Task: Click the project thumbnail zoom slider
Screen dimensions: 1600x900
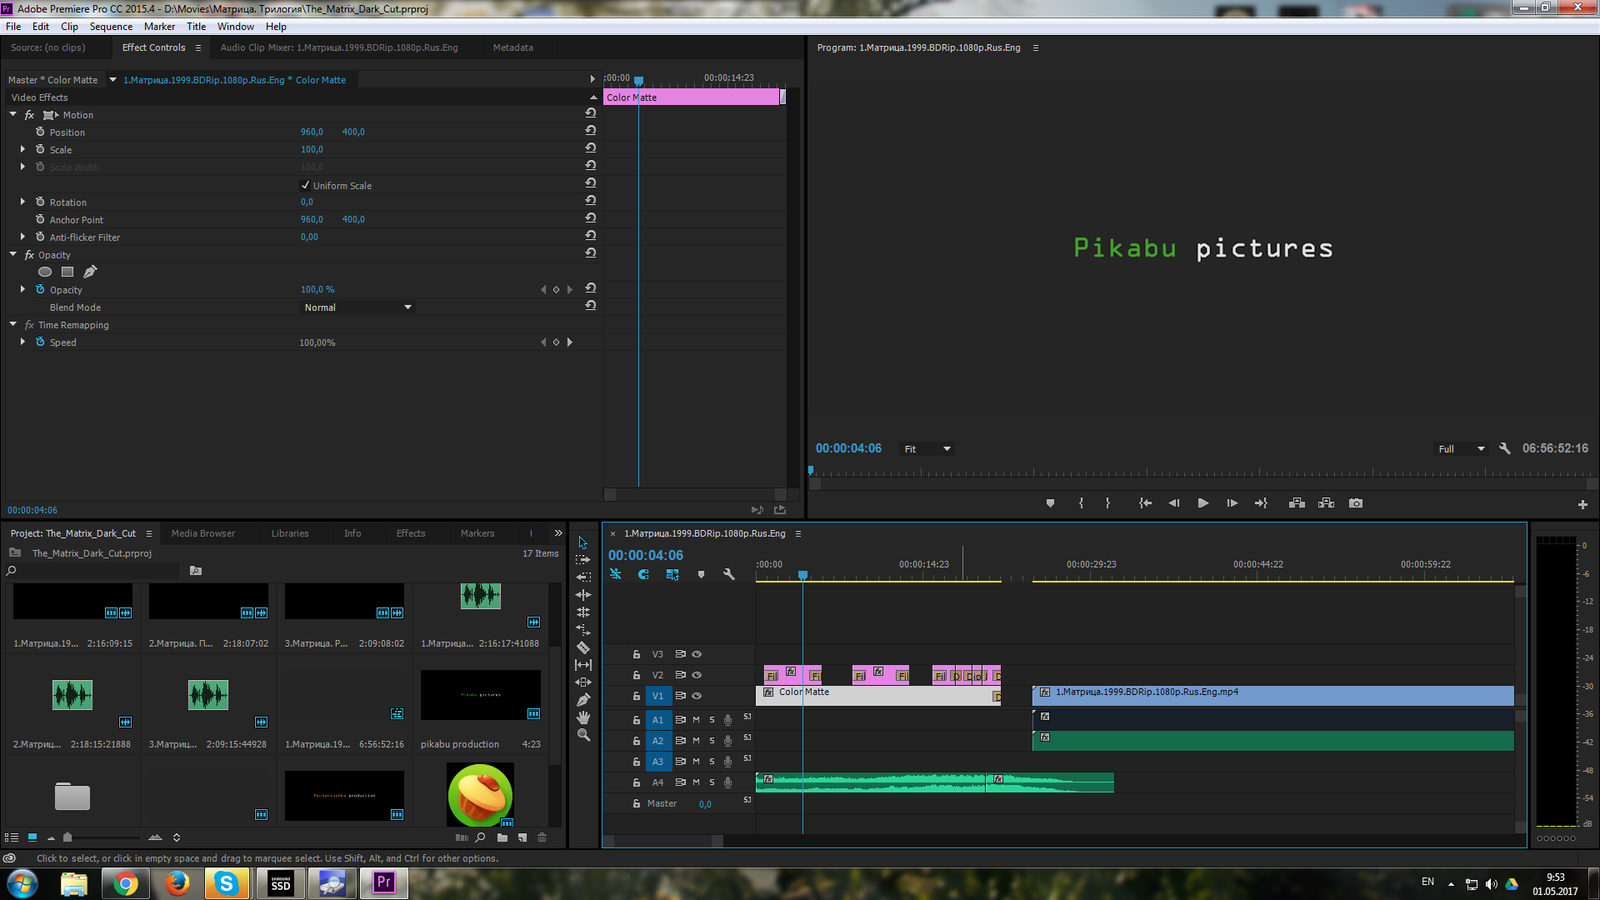Action: coord(67,837)
